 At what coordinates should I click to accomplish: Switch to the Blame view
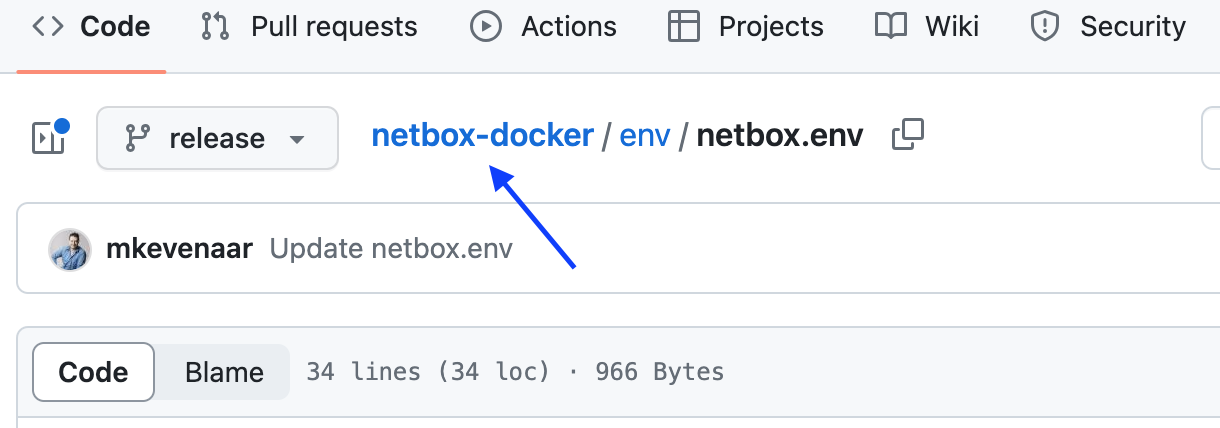pos(224,373)
